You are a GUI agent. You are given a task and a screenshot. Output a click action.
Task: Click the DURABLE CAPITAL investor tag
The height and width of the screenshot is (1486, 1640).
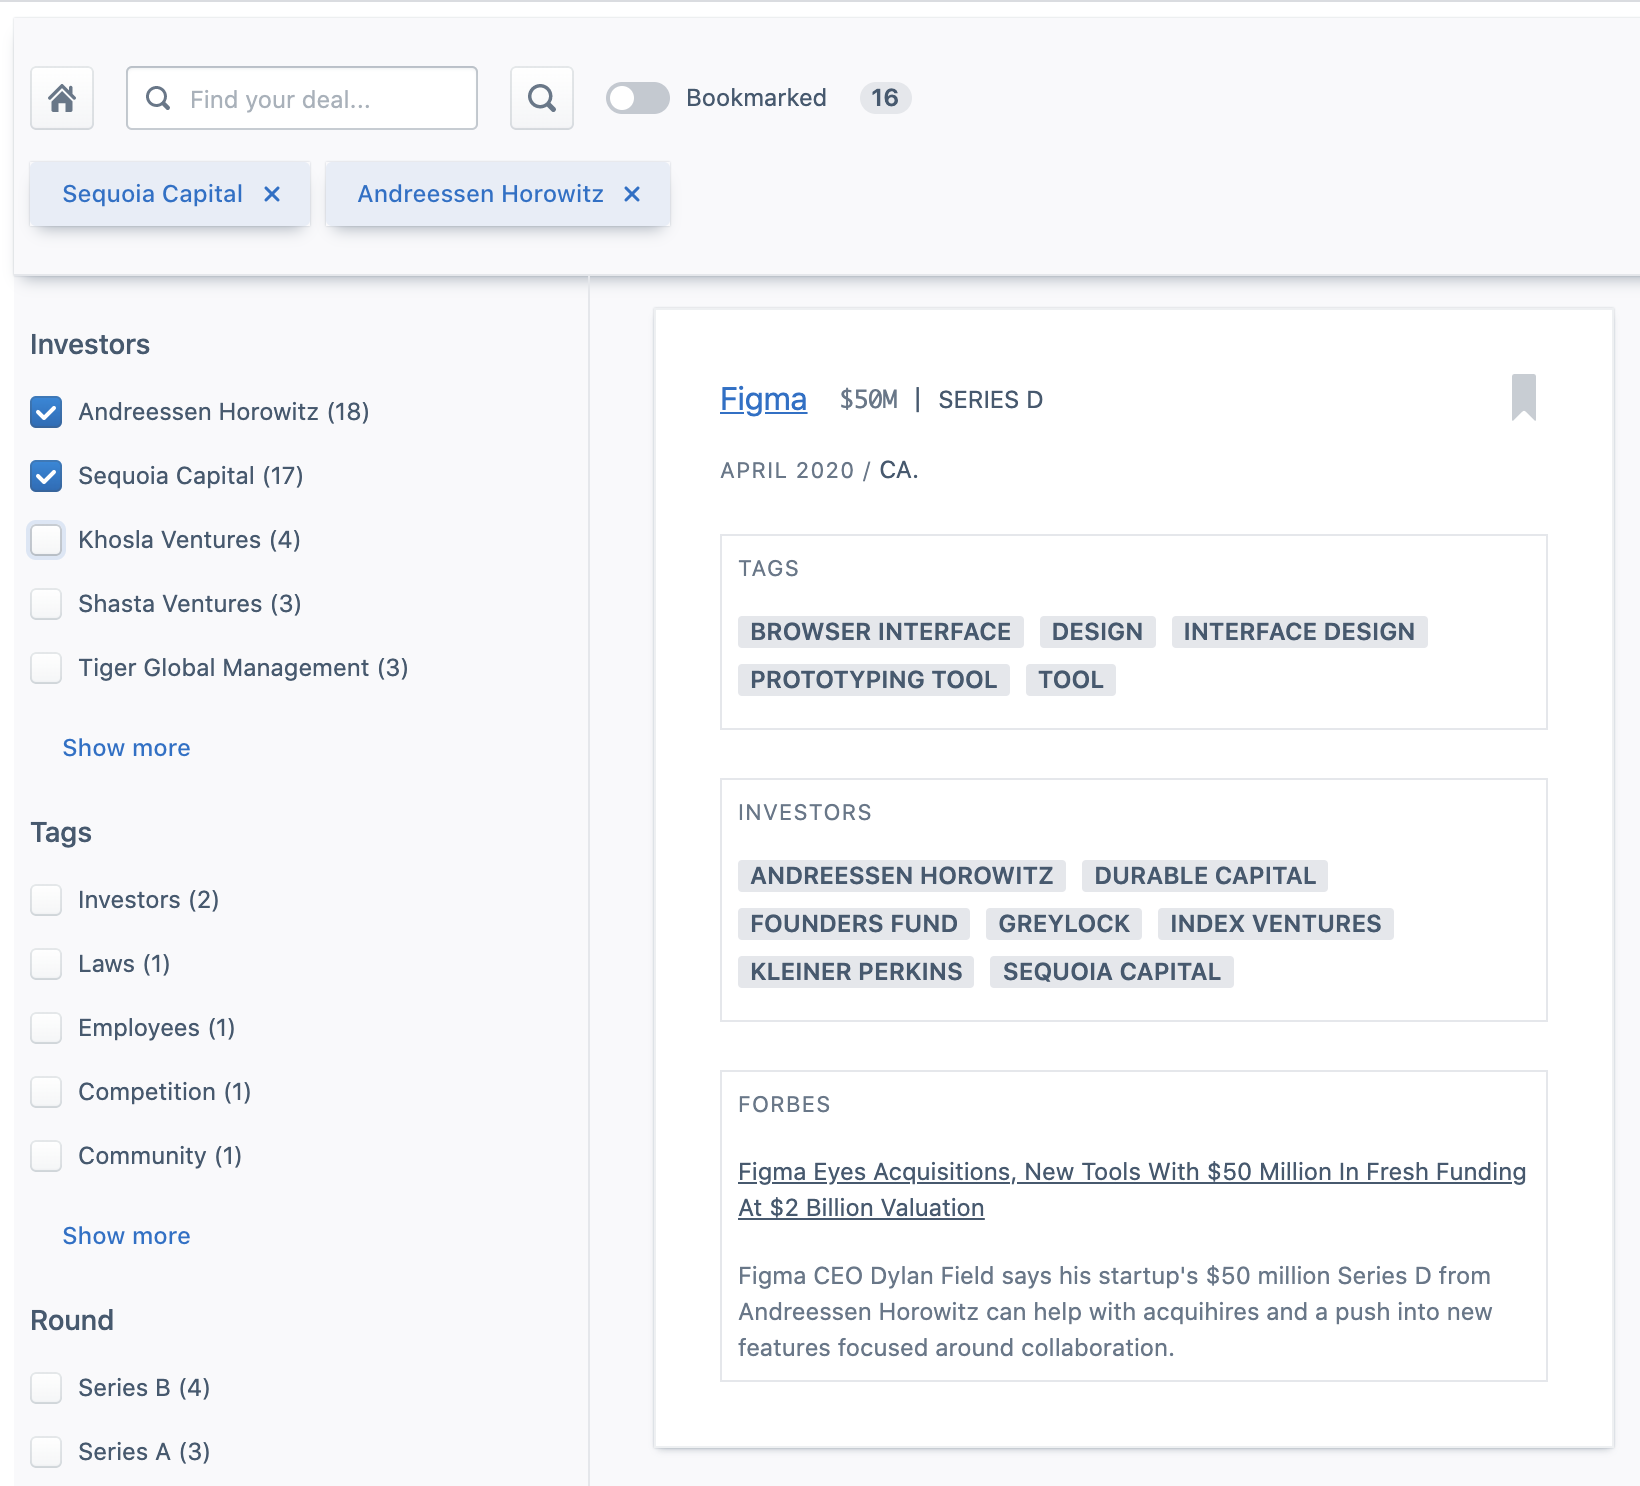pyautogui.click(x=1204, y=876)
